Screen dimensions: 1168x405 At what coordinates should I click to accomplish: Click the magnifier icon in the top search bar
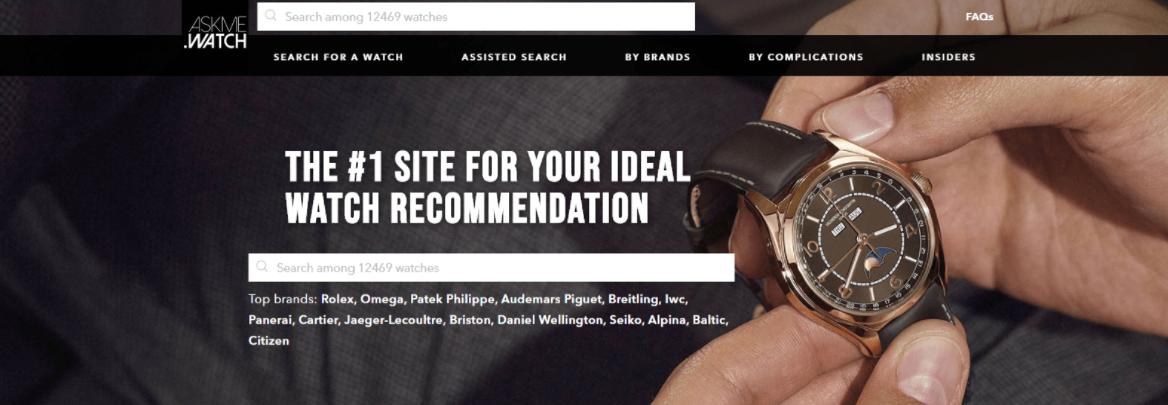tap(271, 16)
